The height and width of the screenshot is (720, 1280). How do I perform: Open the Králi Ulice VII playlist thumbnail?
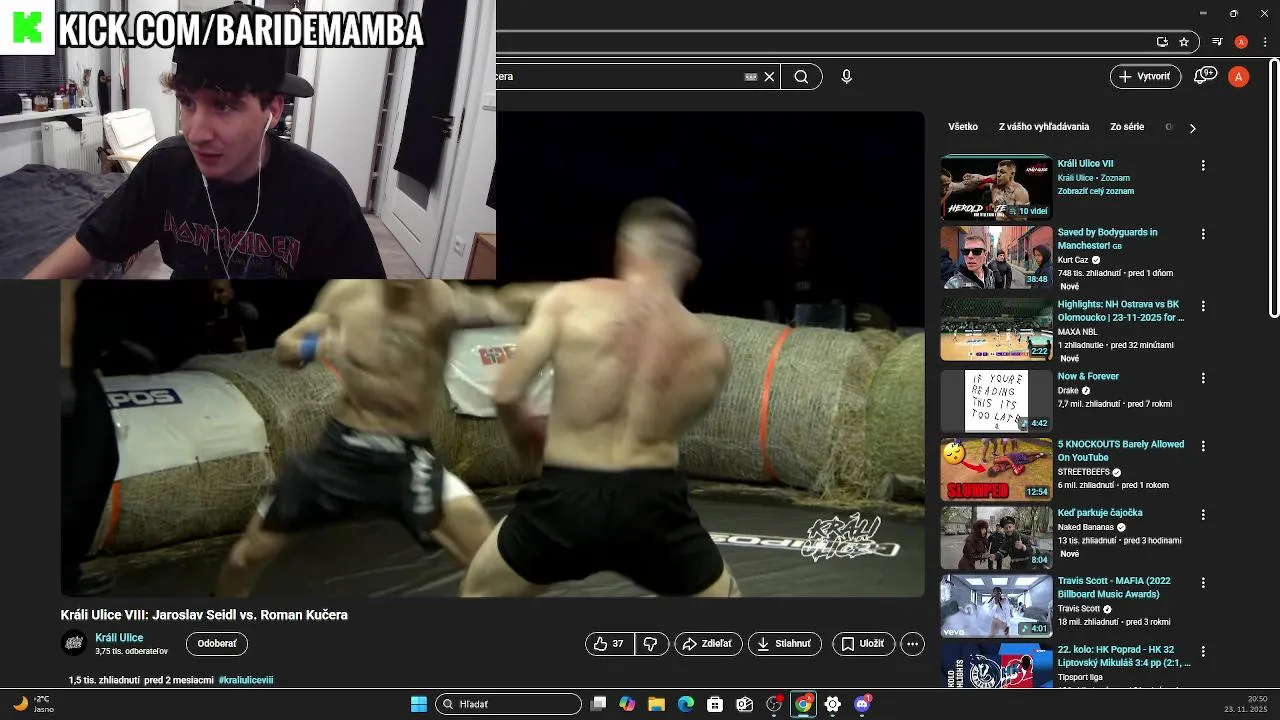click(996, 187)
